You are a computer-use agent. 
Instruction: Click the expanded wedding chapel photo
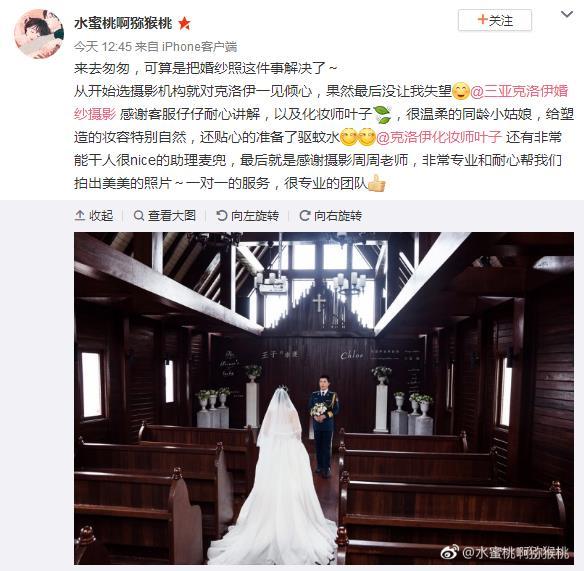point(324,398)
